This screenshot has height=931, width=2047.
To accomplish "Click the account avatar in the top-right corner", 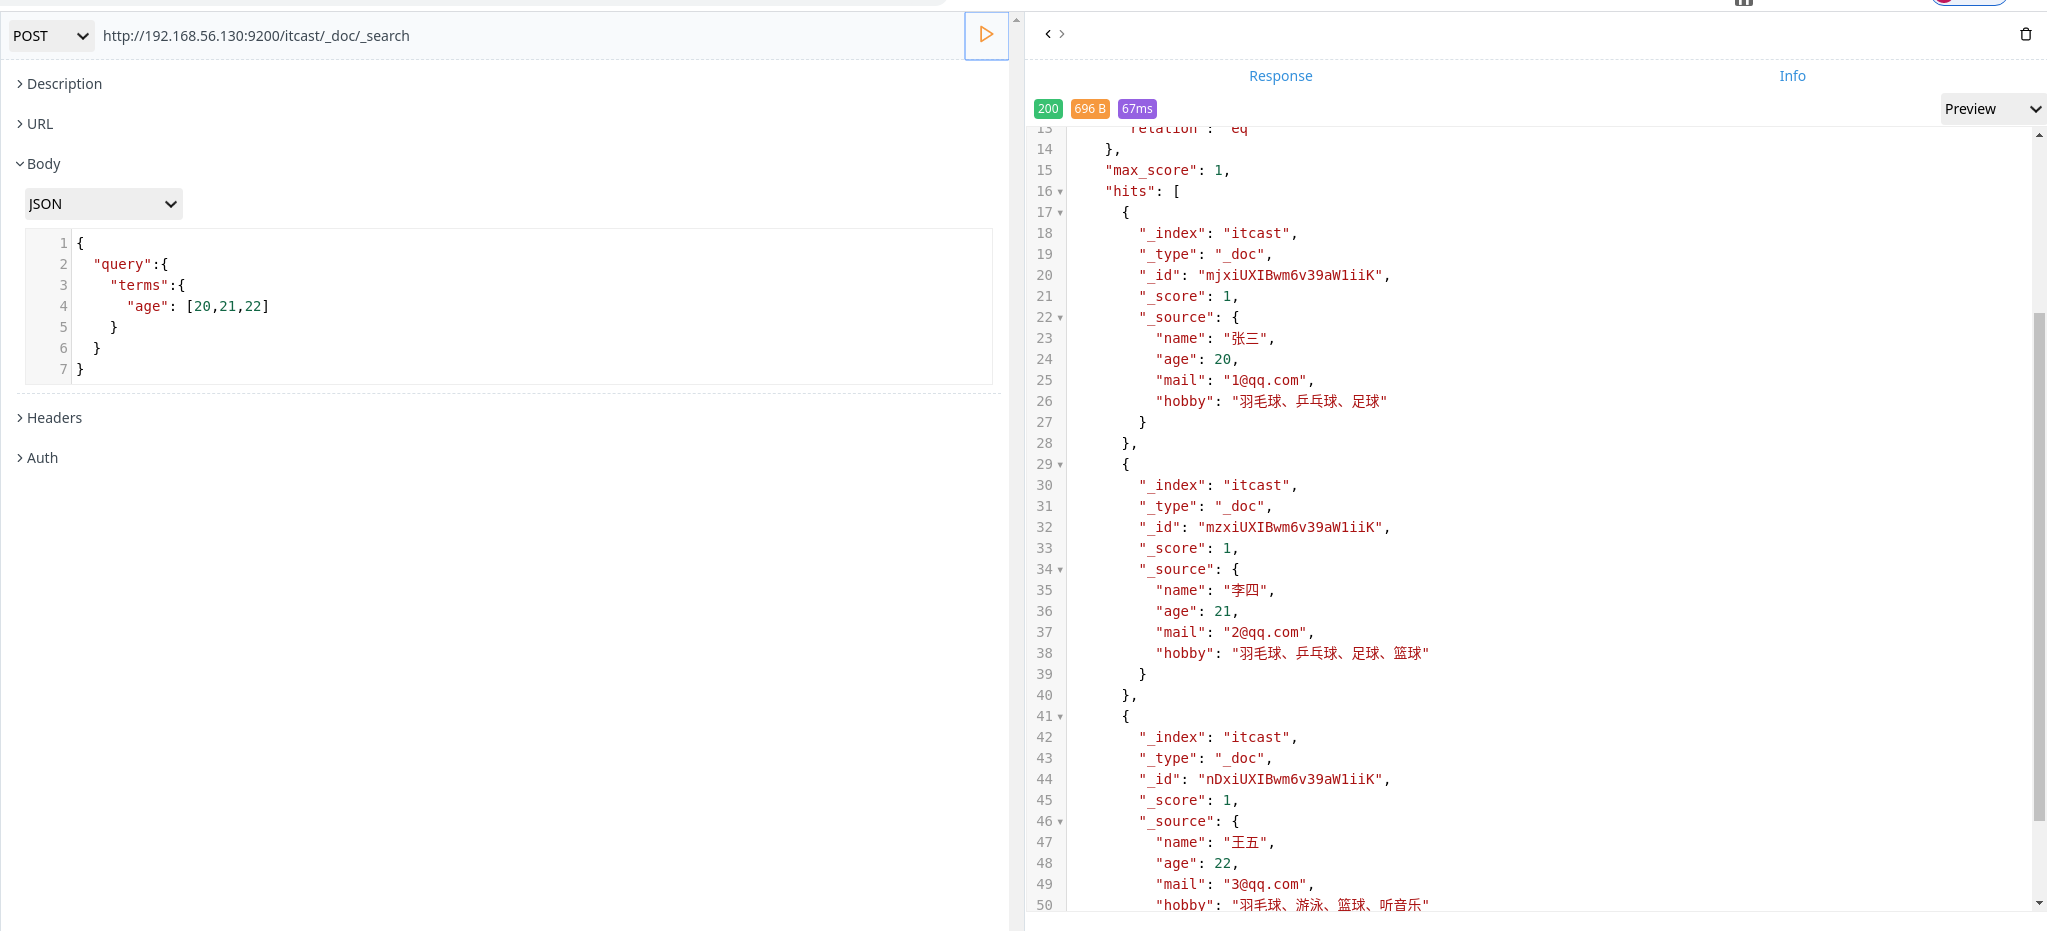I will (x=1968, y=4).
